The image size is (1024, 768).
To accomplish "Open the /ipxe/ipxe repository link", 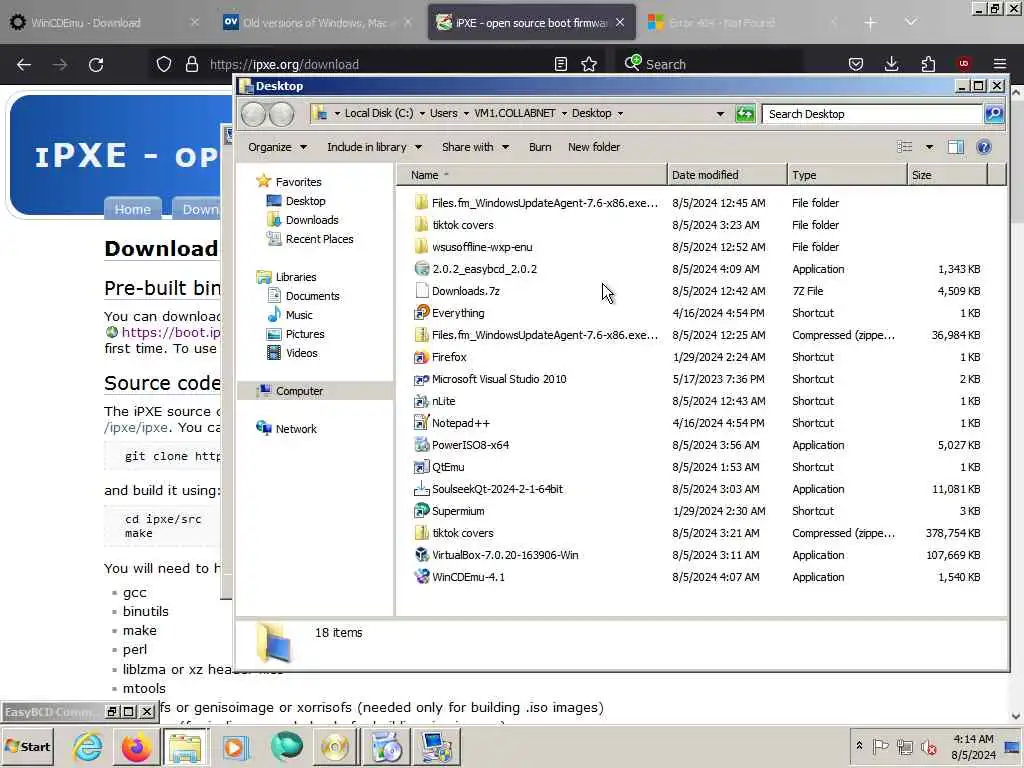I will click(x=136, y=428).
